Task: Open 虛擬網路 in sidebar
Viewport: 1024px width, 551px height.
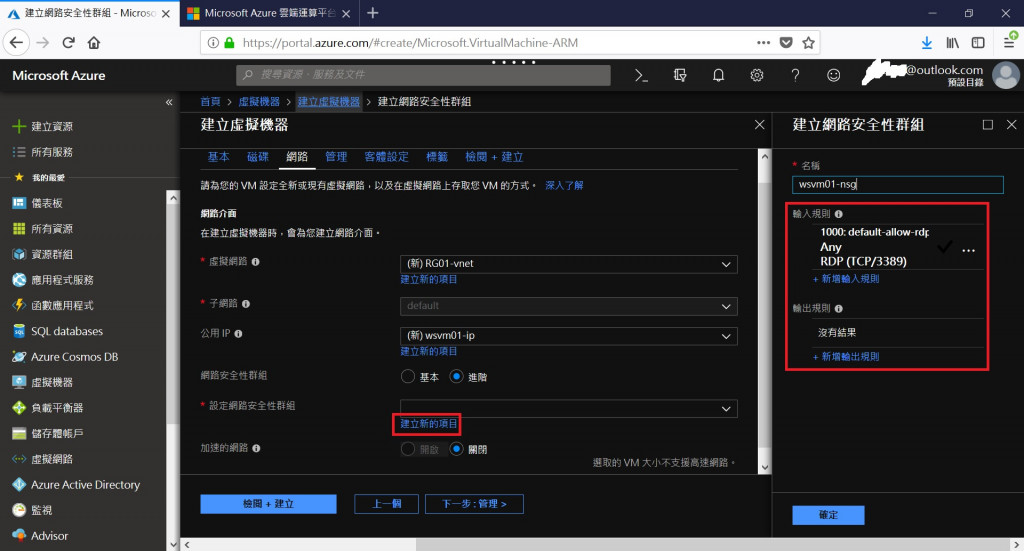Action: pyautogui.click(x=52, y=459)
